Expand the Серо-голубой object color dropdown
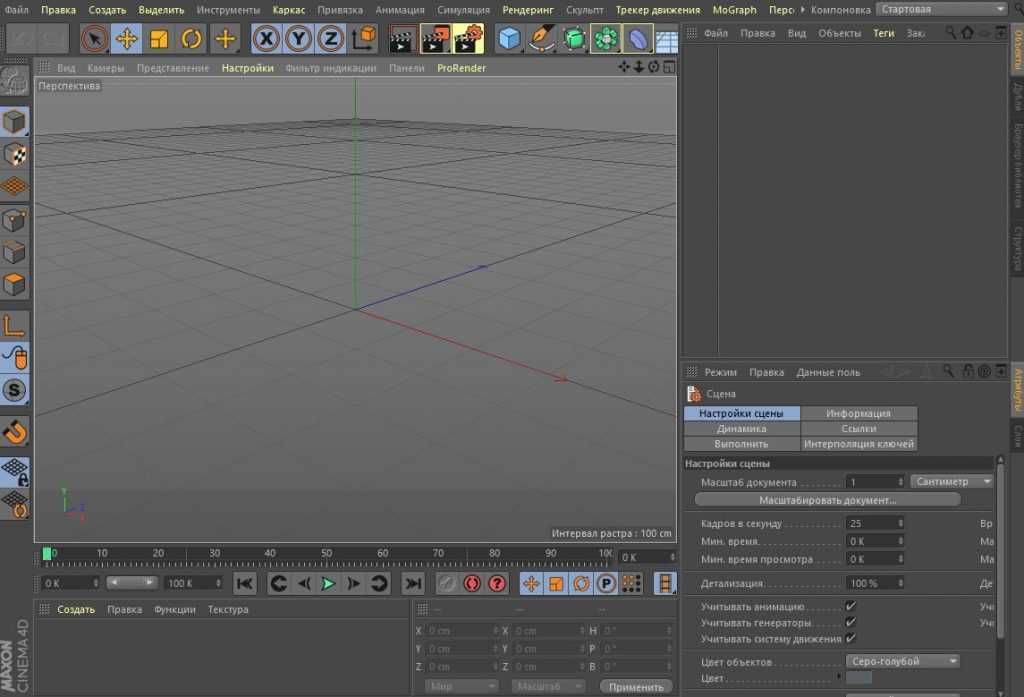The image size is (1024, 697). pos(902,661)
